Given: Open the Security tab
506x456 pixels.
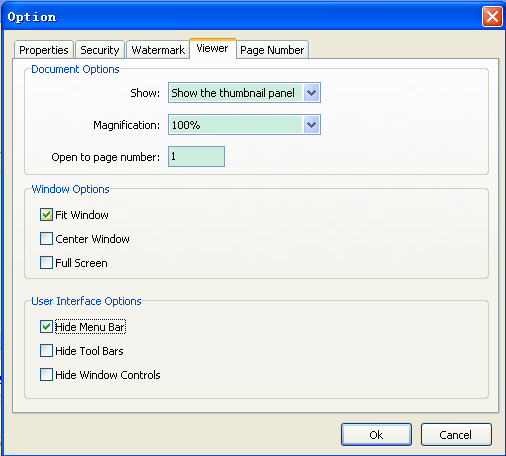Looking at the screenshot, I should pyautogui.click(x=100, y=50).
